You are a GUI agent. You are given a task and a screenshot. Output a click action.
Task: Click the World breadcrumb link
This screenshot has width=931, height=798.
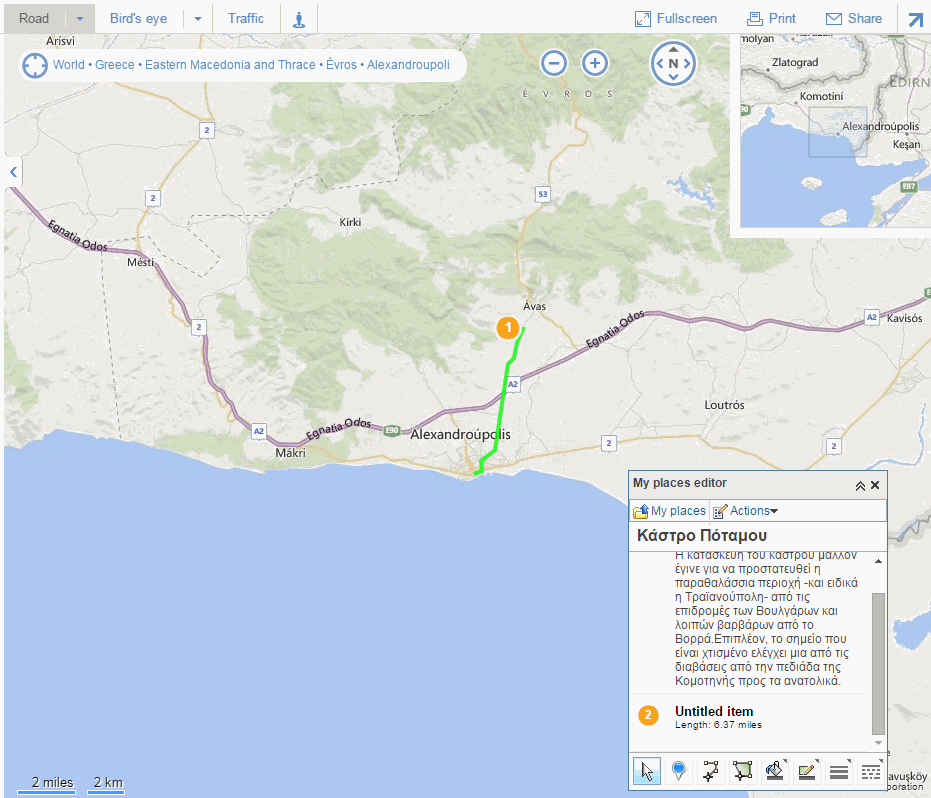(x=69, y=65)
